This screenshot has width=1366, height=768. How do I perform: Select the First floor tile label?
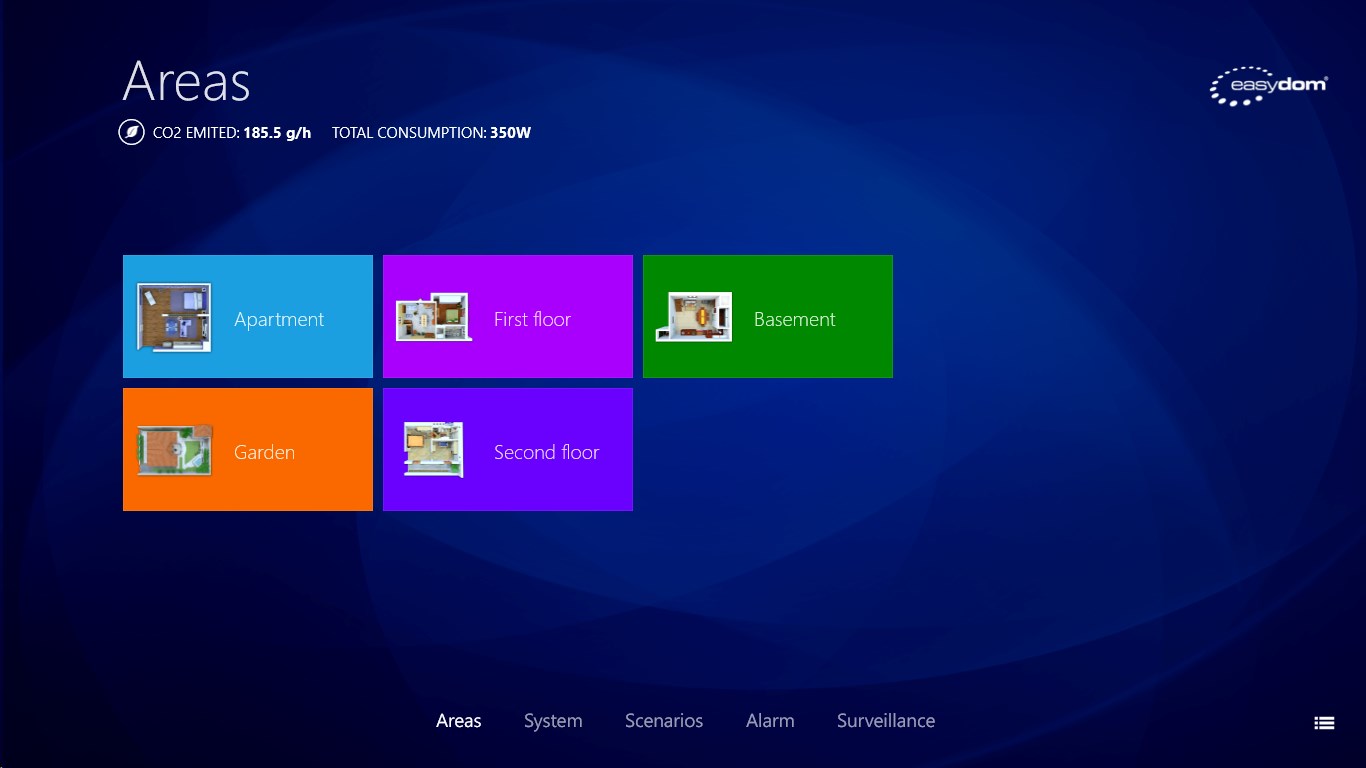click(532, 319)
